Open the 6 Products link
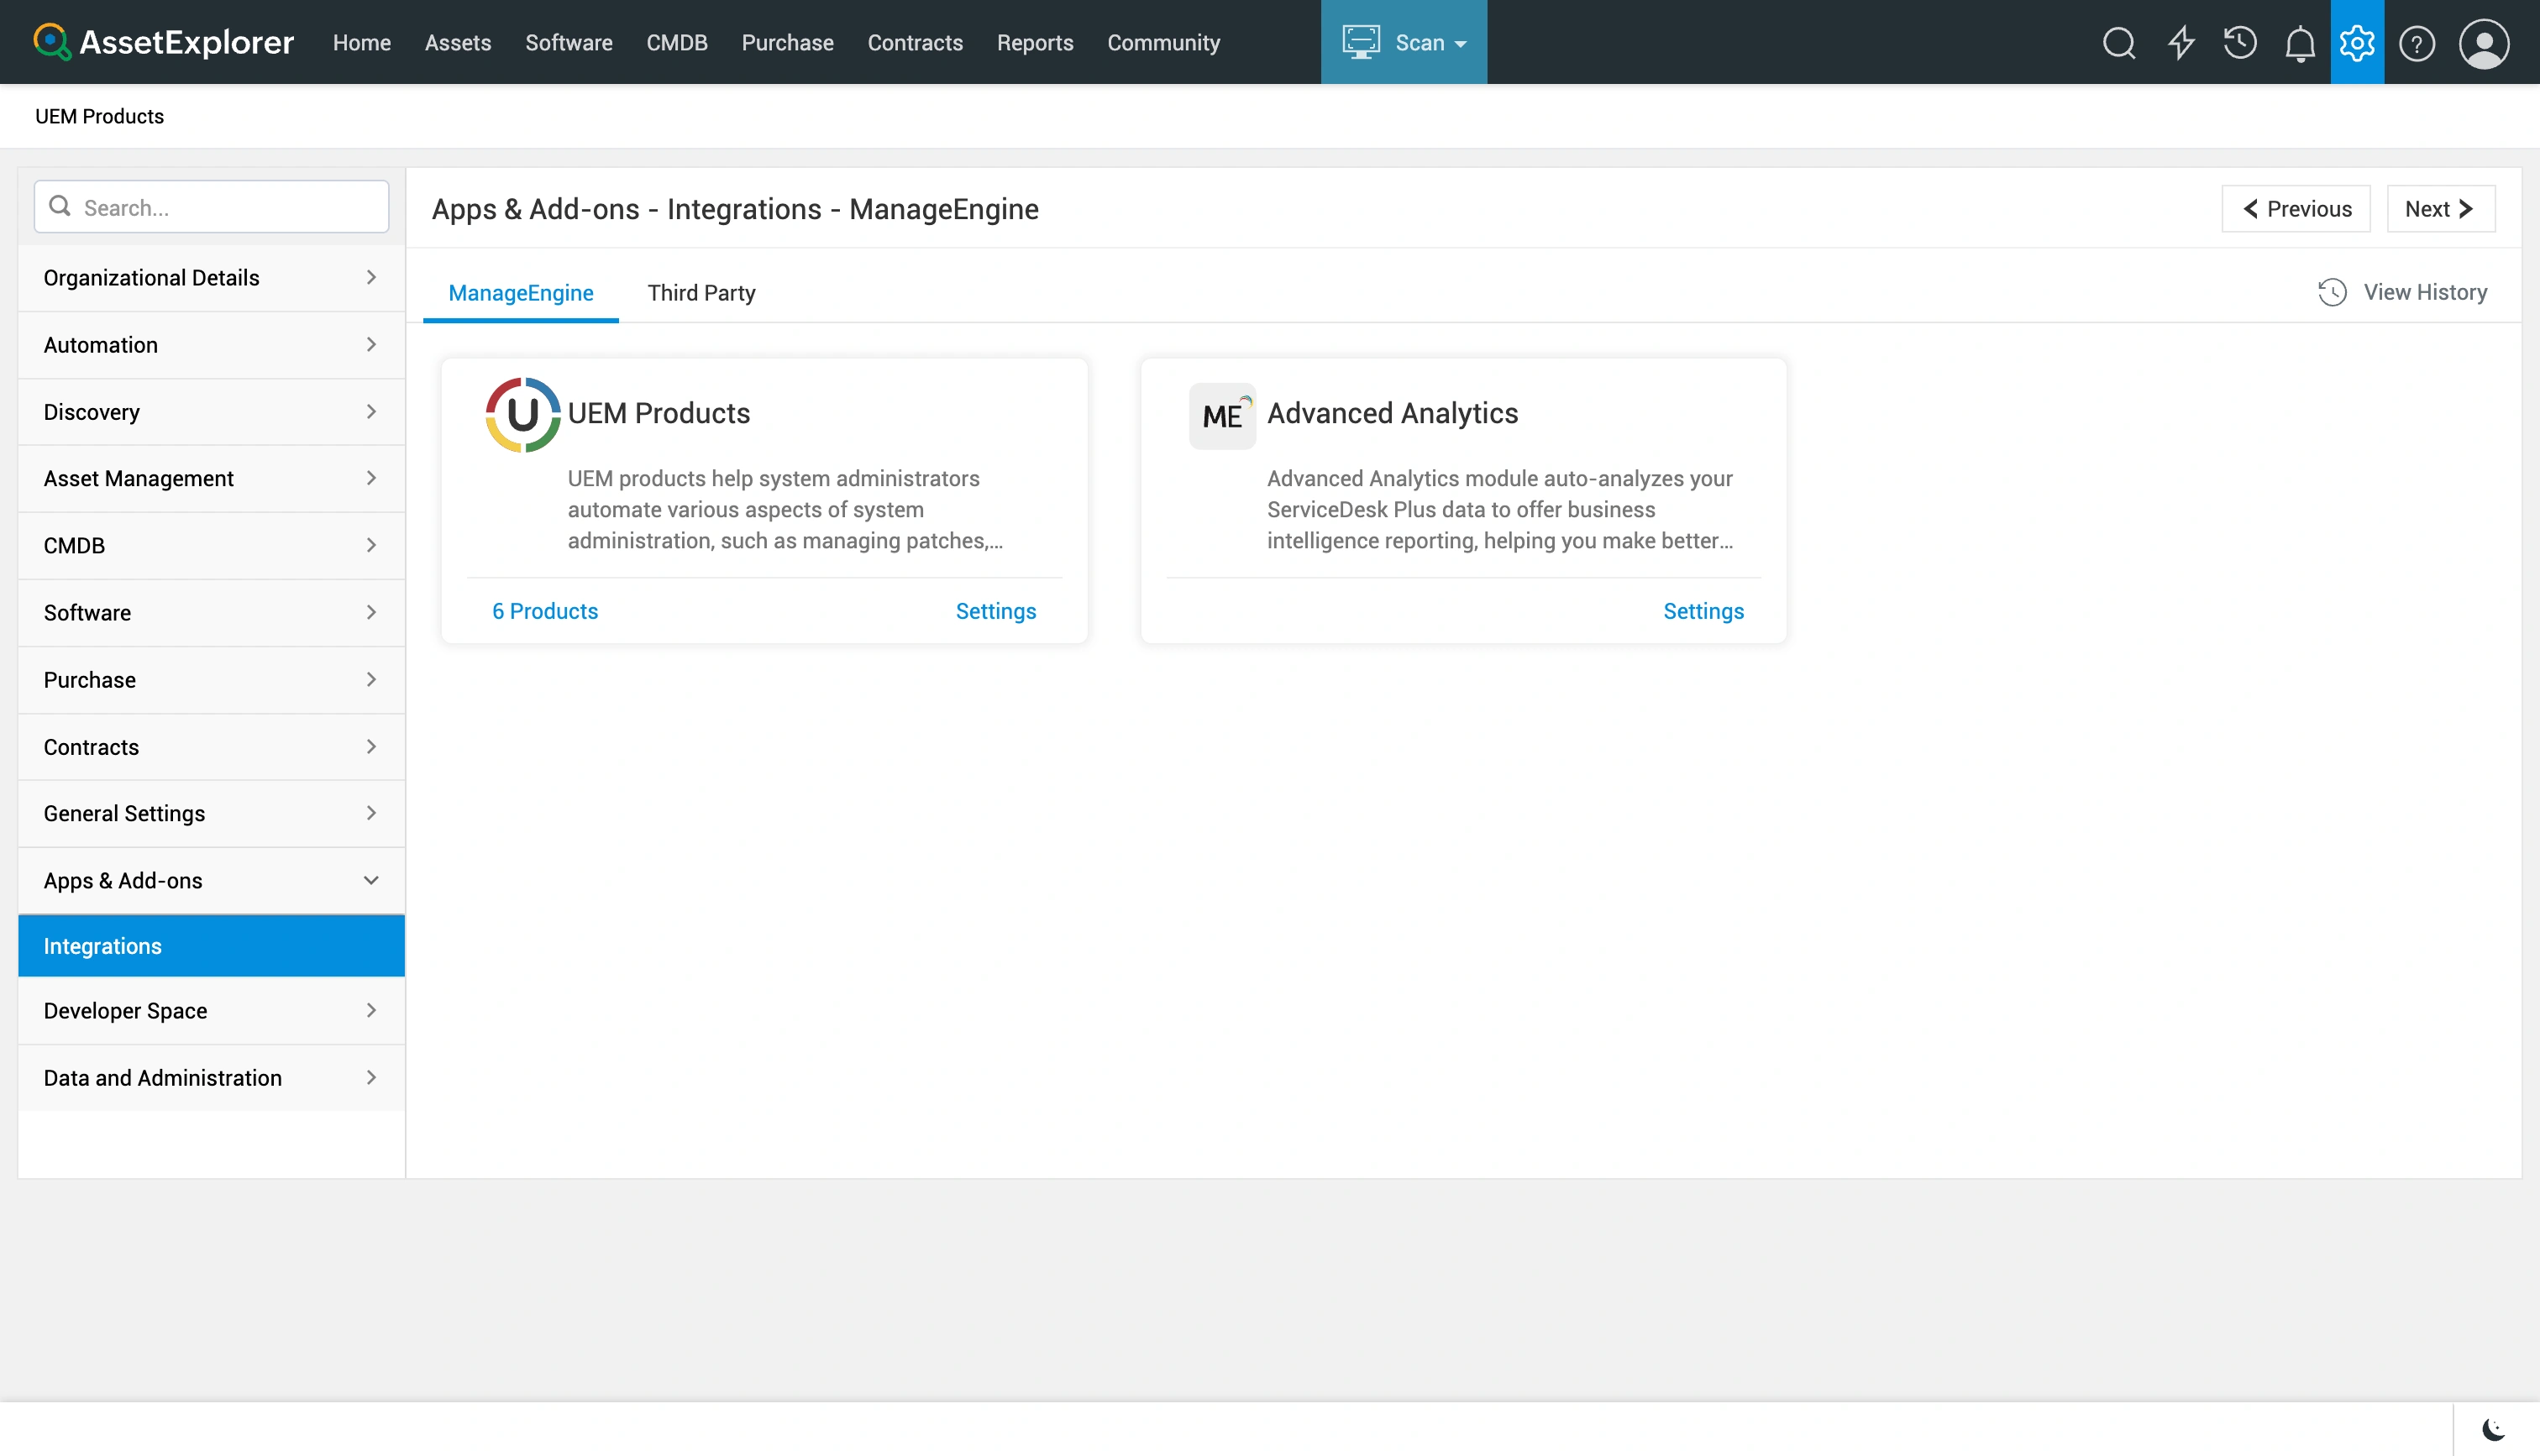 coord(544,611)
